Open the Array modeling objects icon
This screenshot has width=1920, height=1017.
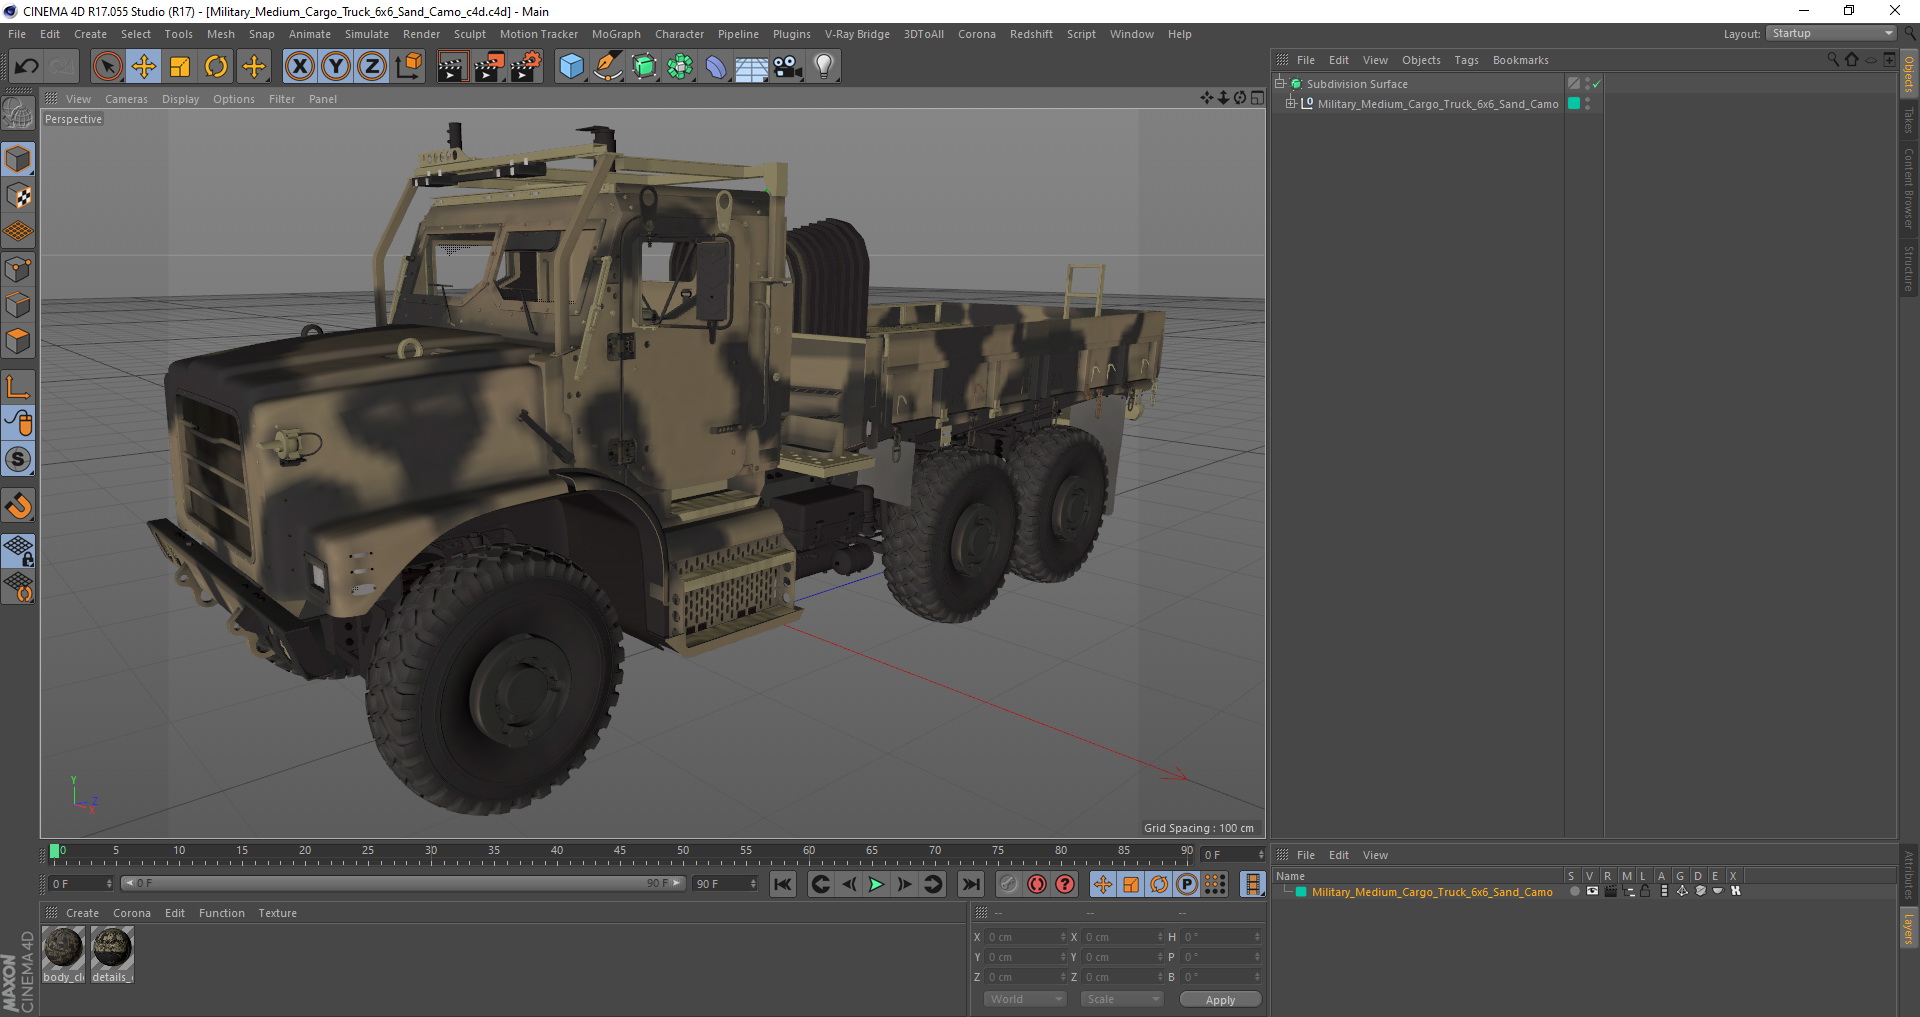(x=681, y=67)
